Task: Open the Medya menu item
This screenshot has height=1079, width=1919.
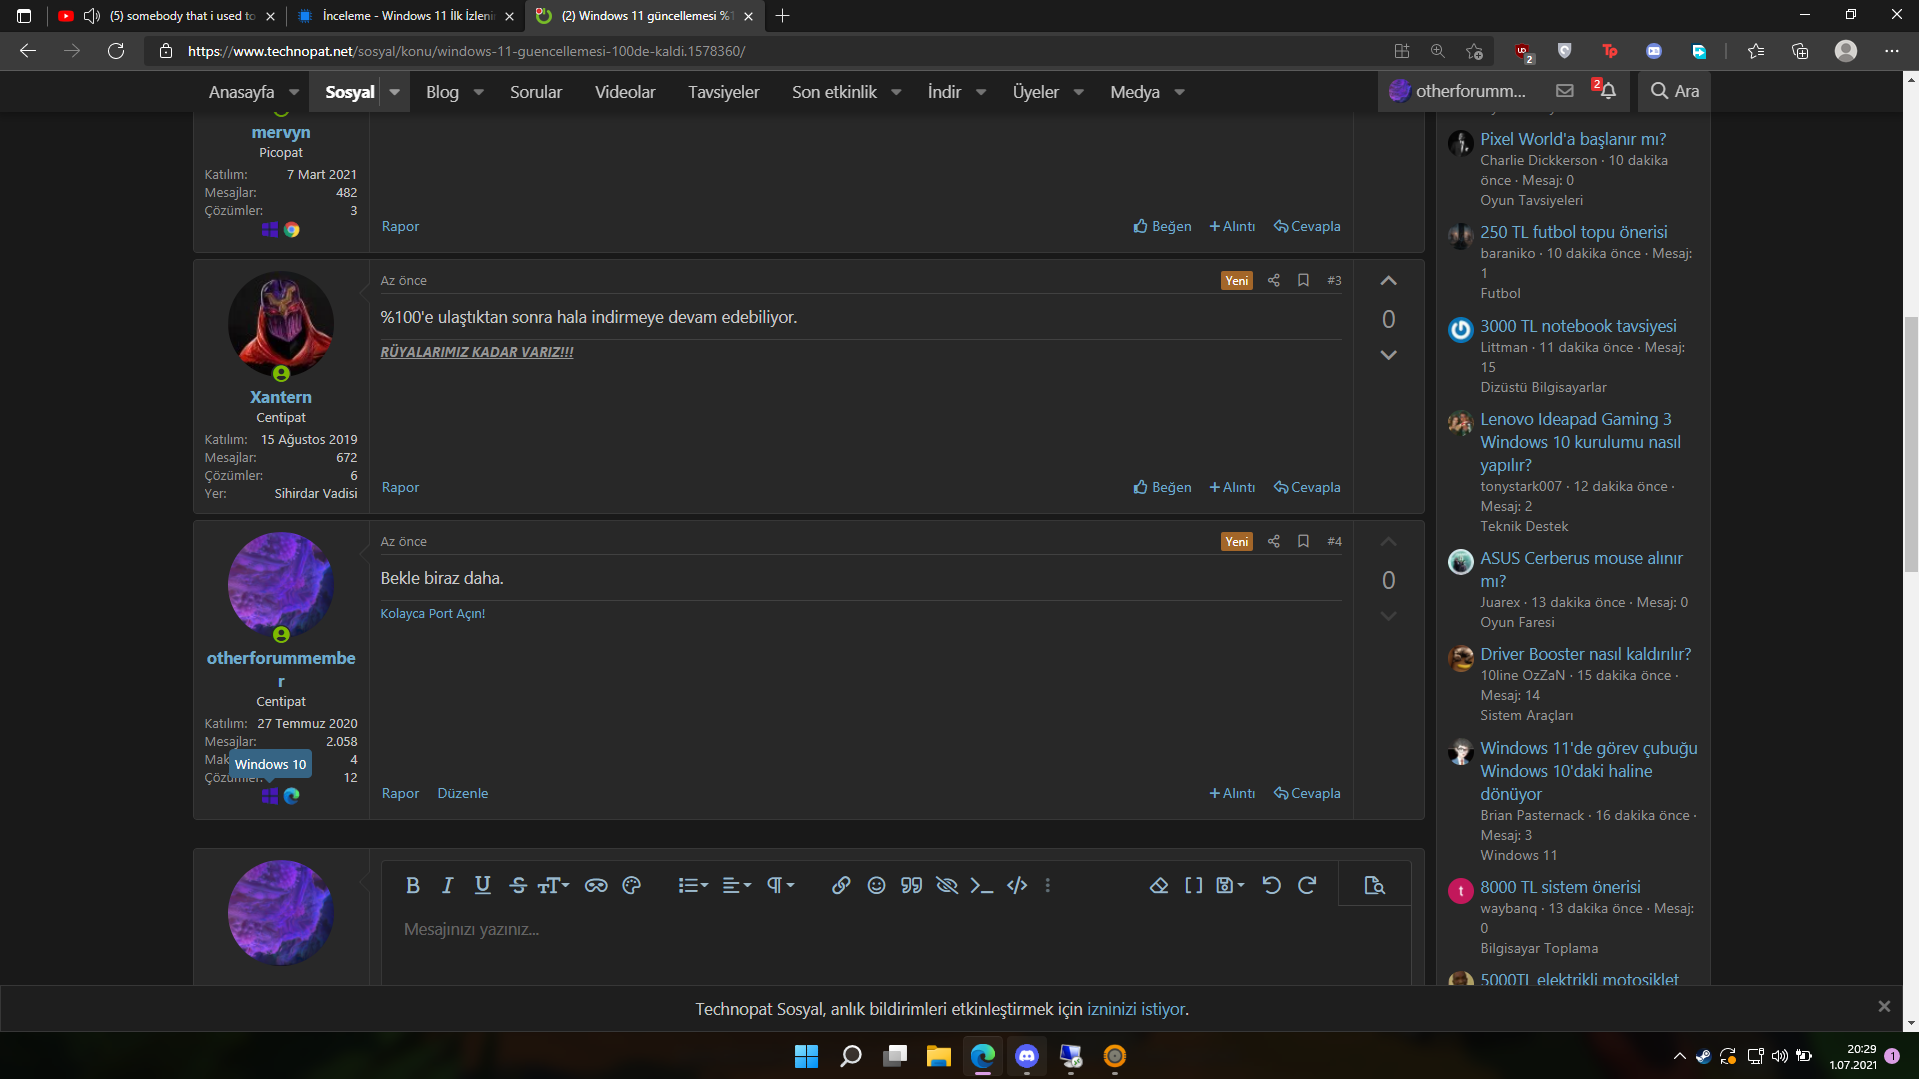Action: 1135,92
